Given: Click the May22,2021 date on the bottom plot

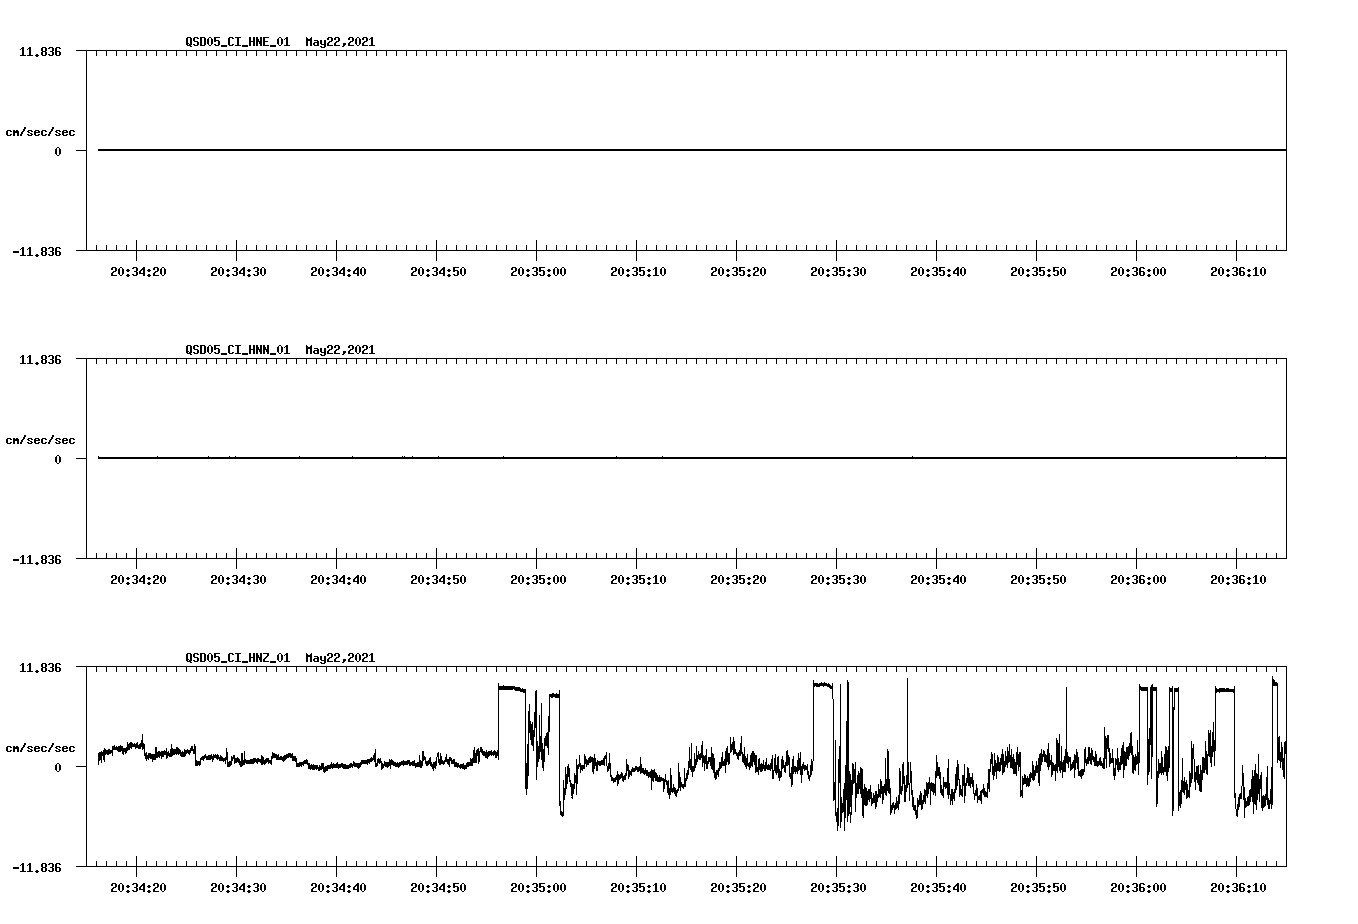Looking at the screenshot, I should (x=340, y=659).
